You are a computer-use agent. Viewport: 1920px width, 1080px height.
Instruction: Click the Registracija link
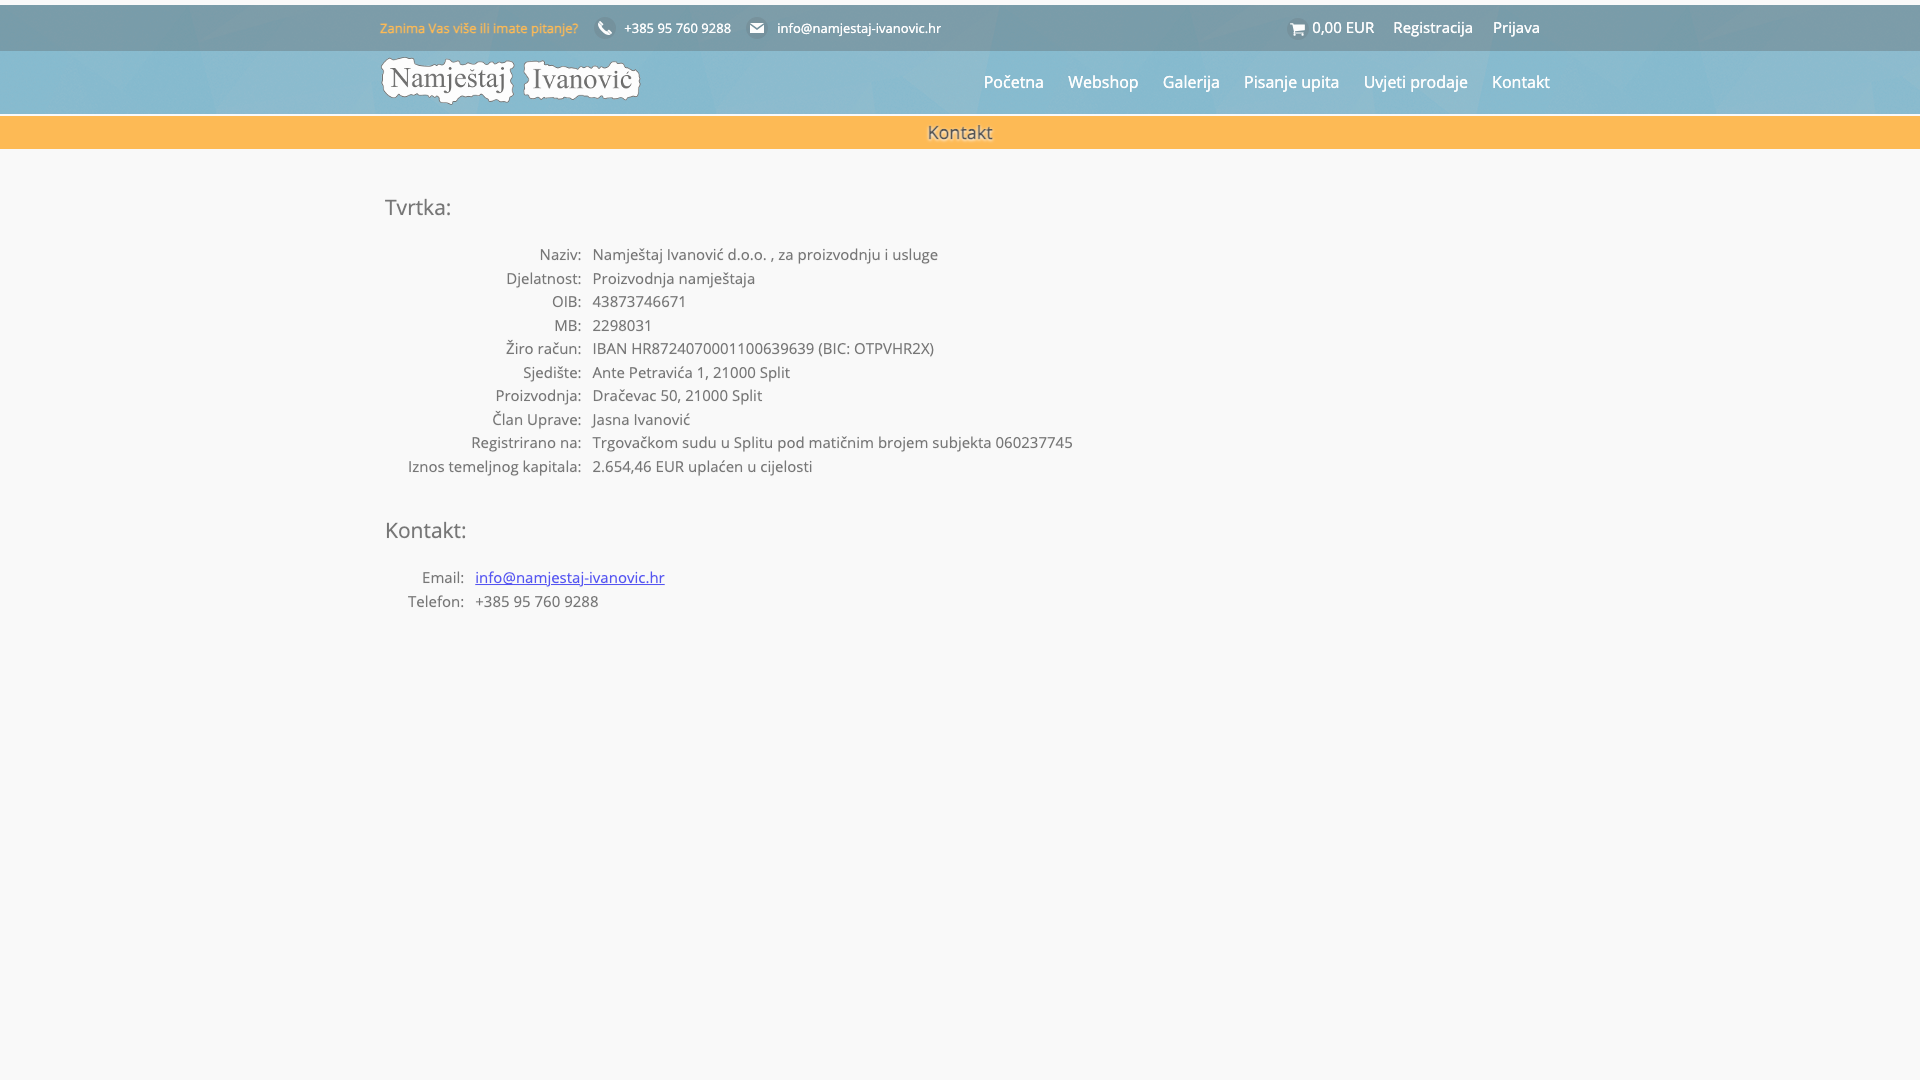[1432, 28]
